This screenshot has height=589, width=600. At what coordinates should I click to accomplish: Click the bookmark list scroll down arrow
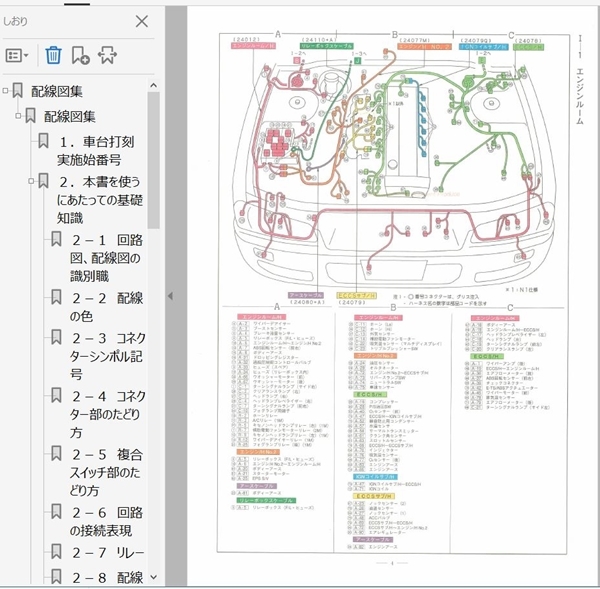(153, 577)
